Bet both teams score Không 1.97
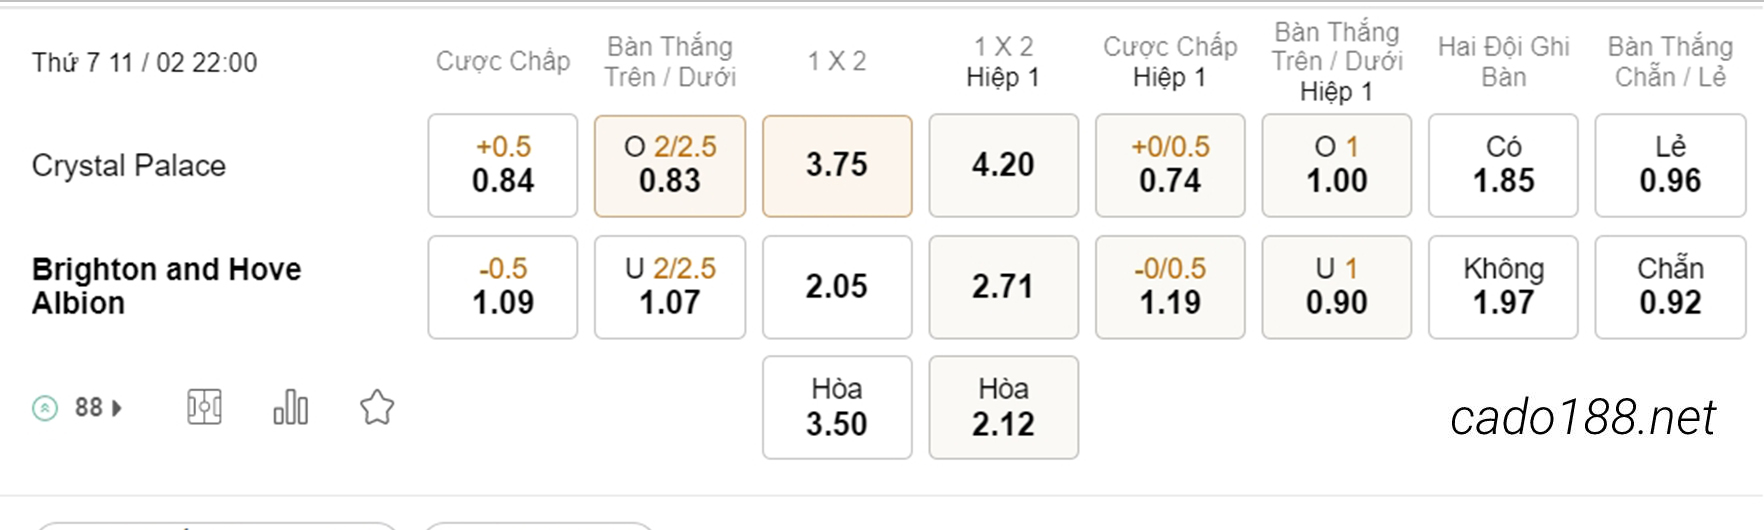This screenshot has width=1764, height=530. click(1503, 287)
